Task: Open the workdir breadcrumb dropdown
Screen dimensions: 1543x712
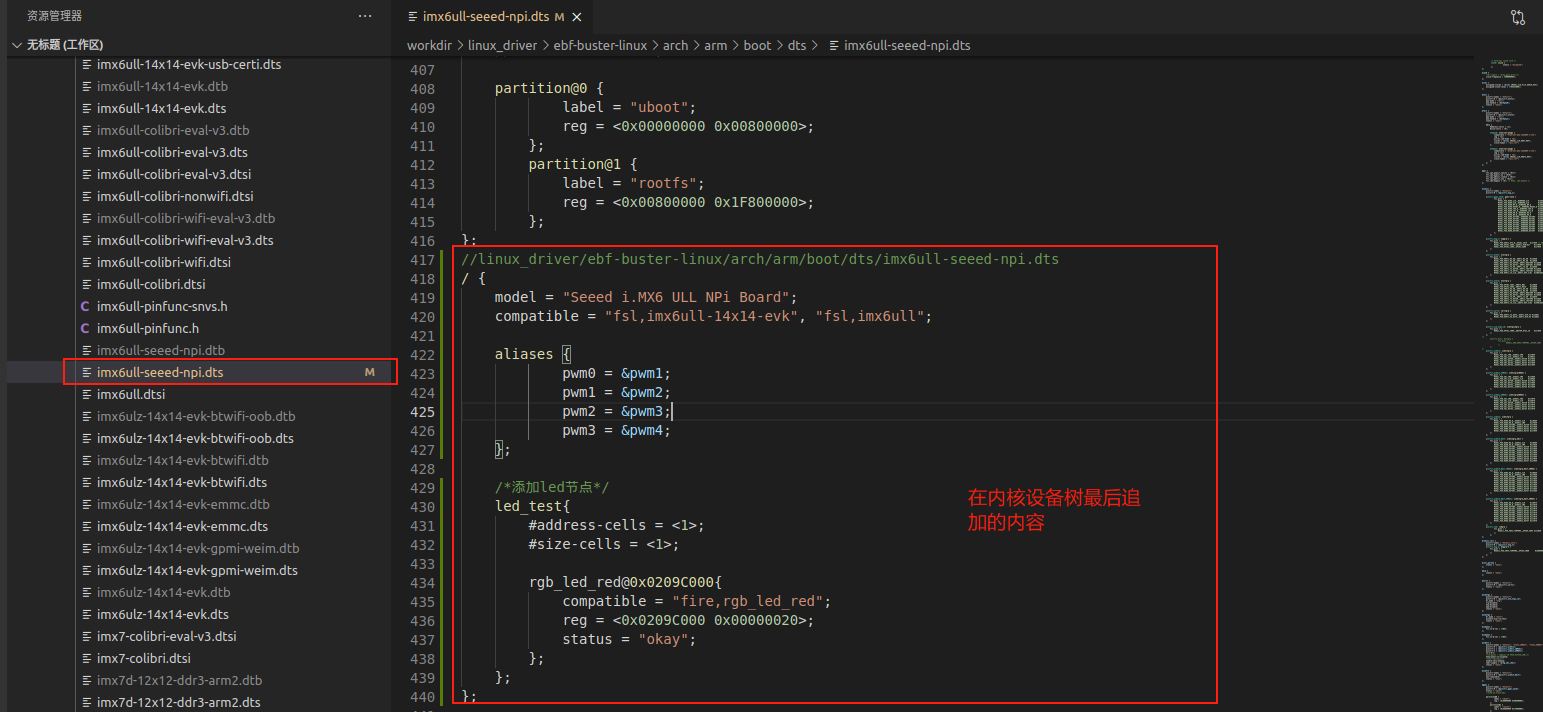Action: pos(429,45)
